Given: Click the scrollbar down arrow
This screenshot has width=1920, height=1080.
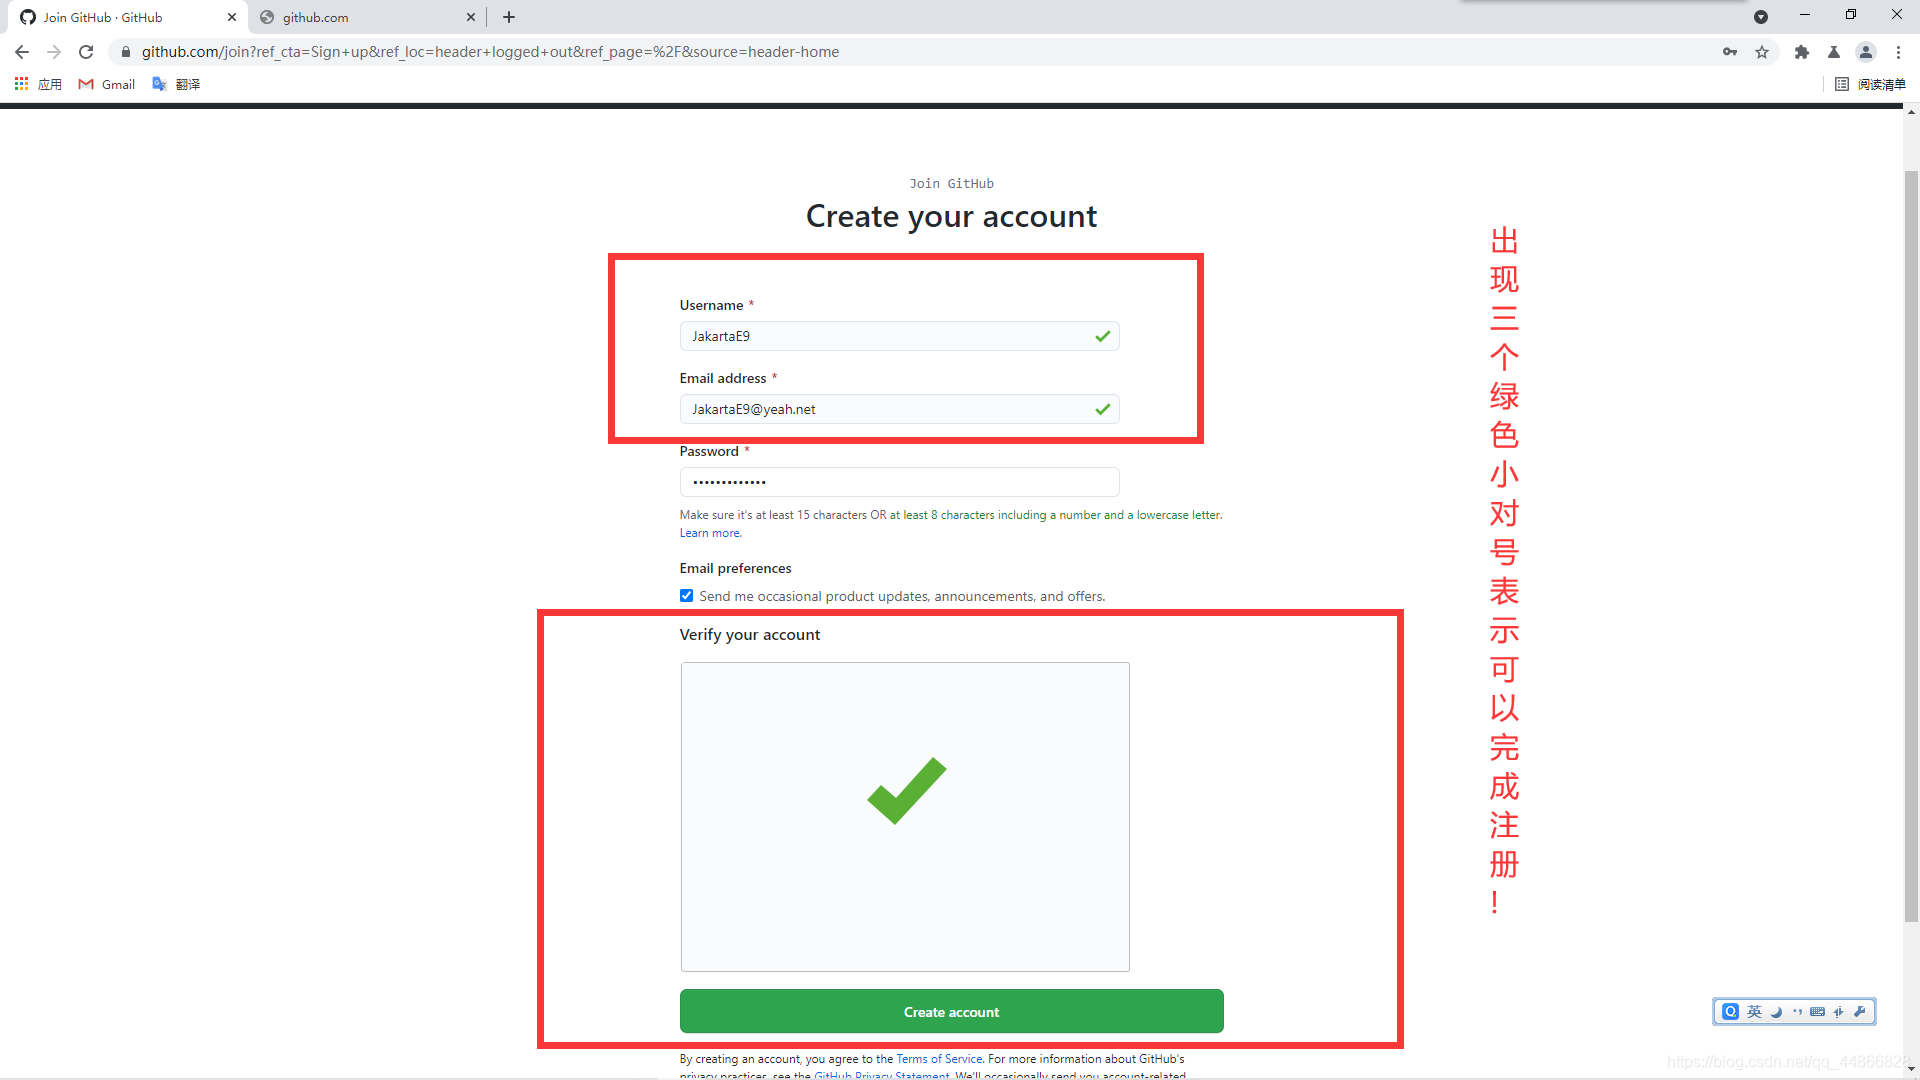Looking at the screenshot, I should point(1911,1069).
